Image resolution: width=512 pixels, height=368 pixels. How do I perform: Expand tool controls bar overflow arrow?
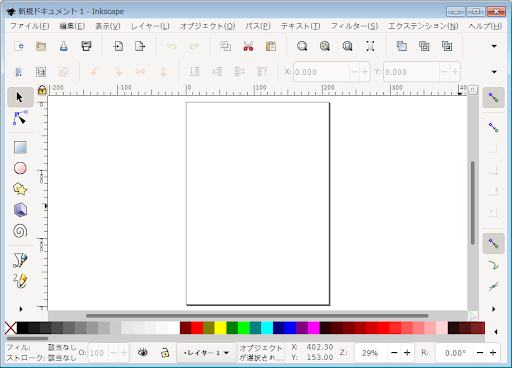494,72
